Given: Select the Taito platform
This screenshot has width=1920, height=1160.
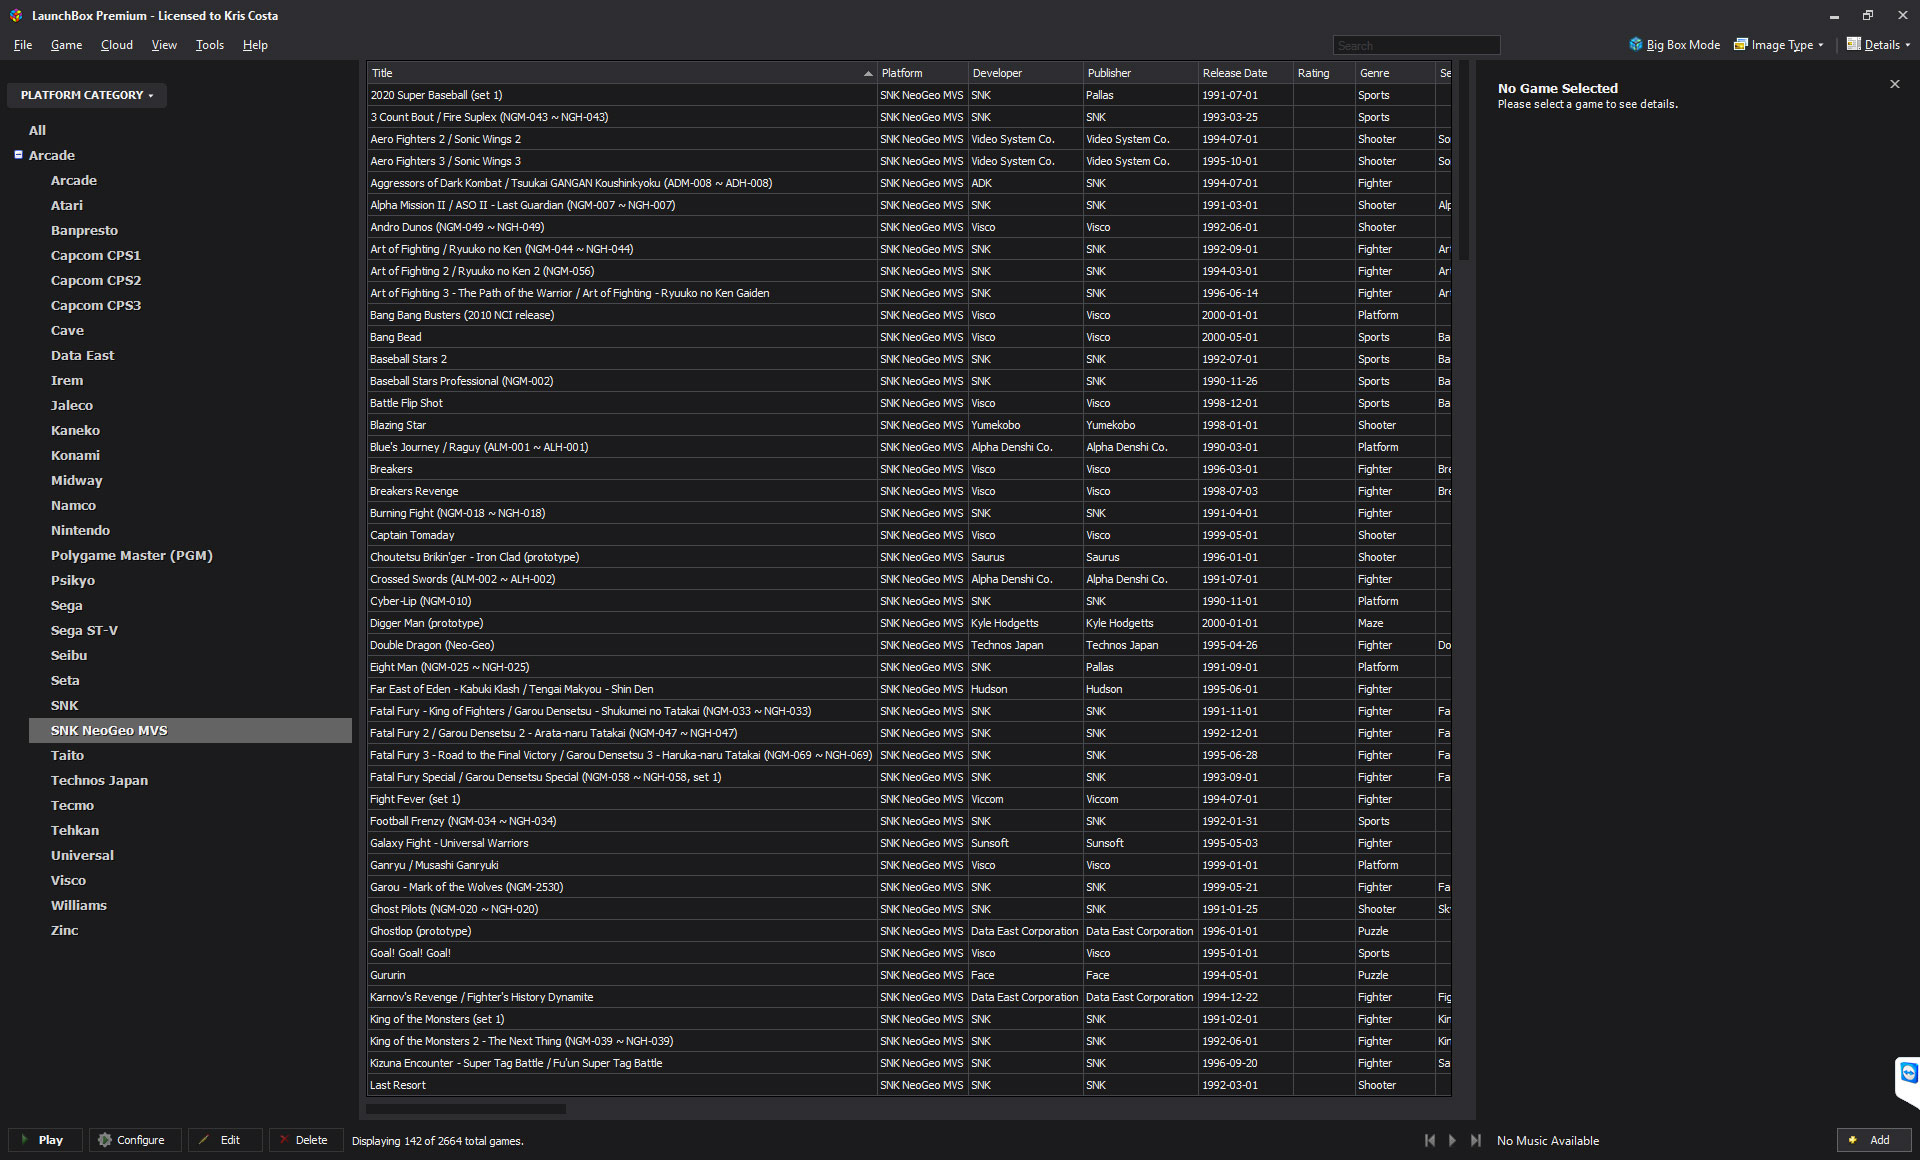Looking at the screenshot, I should (67, 755).
